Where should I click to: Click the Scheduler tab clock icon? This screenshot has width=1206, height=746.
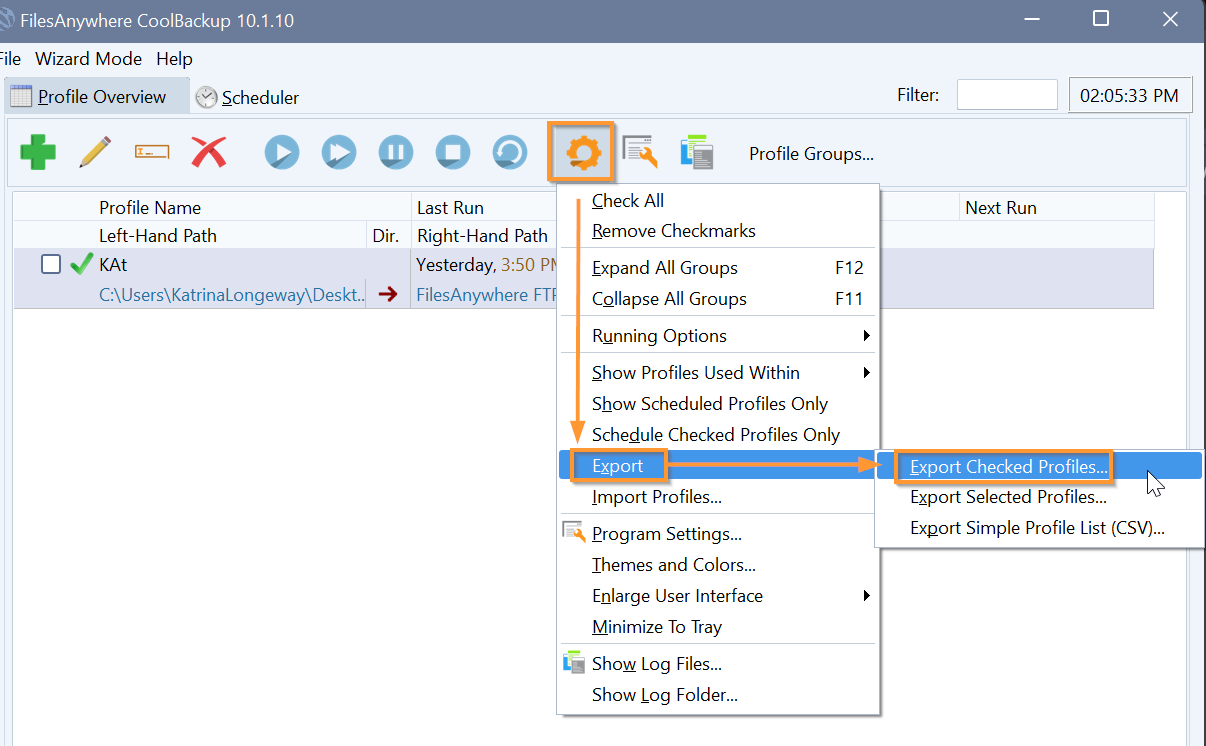pos(206,97)
